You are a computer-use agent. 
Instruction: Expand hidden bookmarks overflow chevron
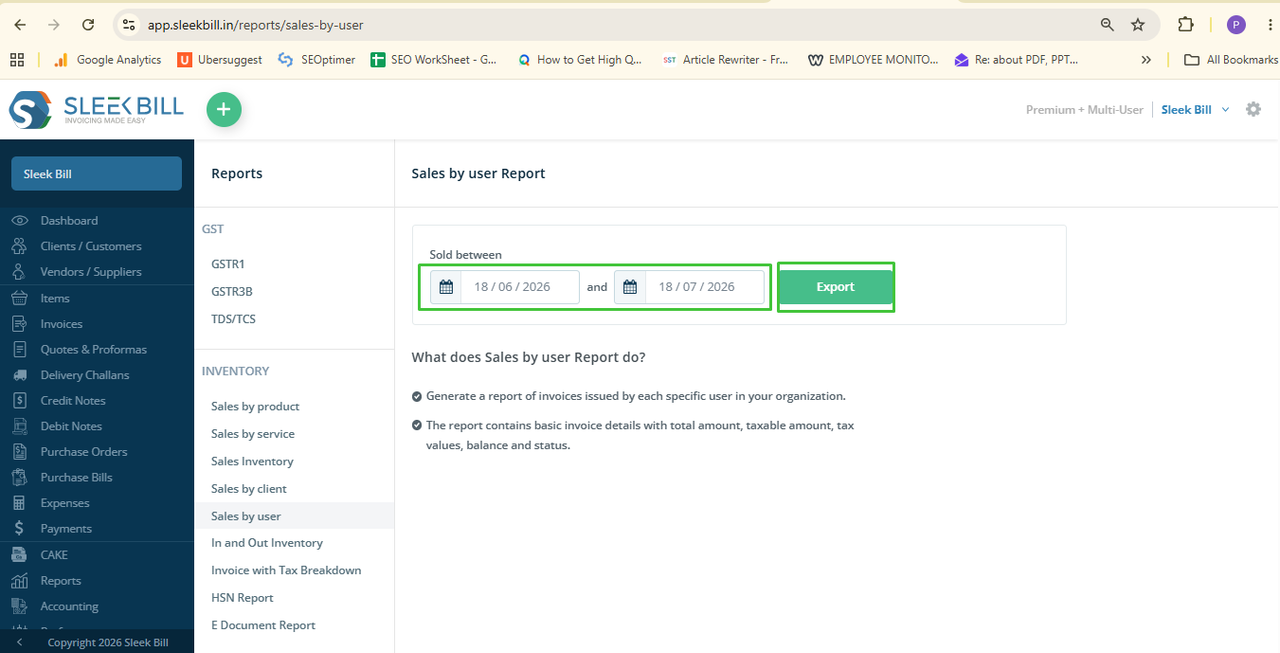1146,60
